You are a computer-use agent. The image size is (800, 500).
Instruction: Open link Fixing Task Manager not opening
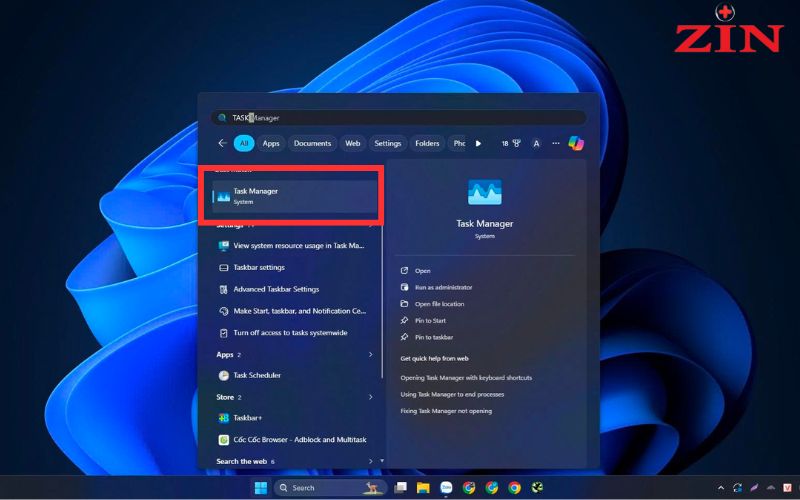[446, 411]
